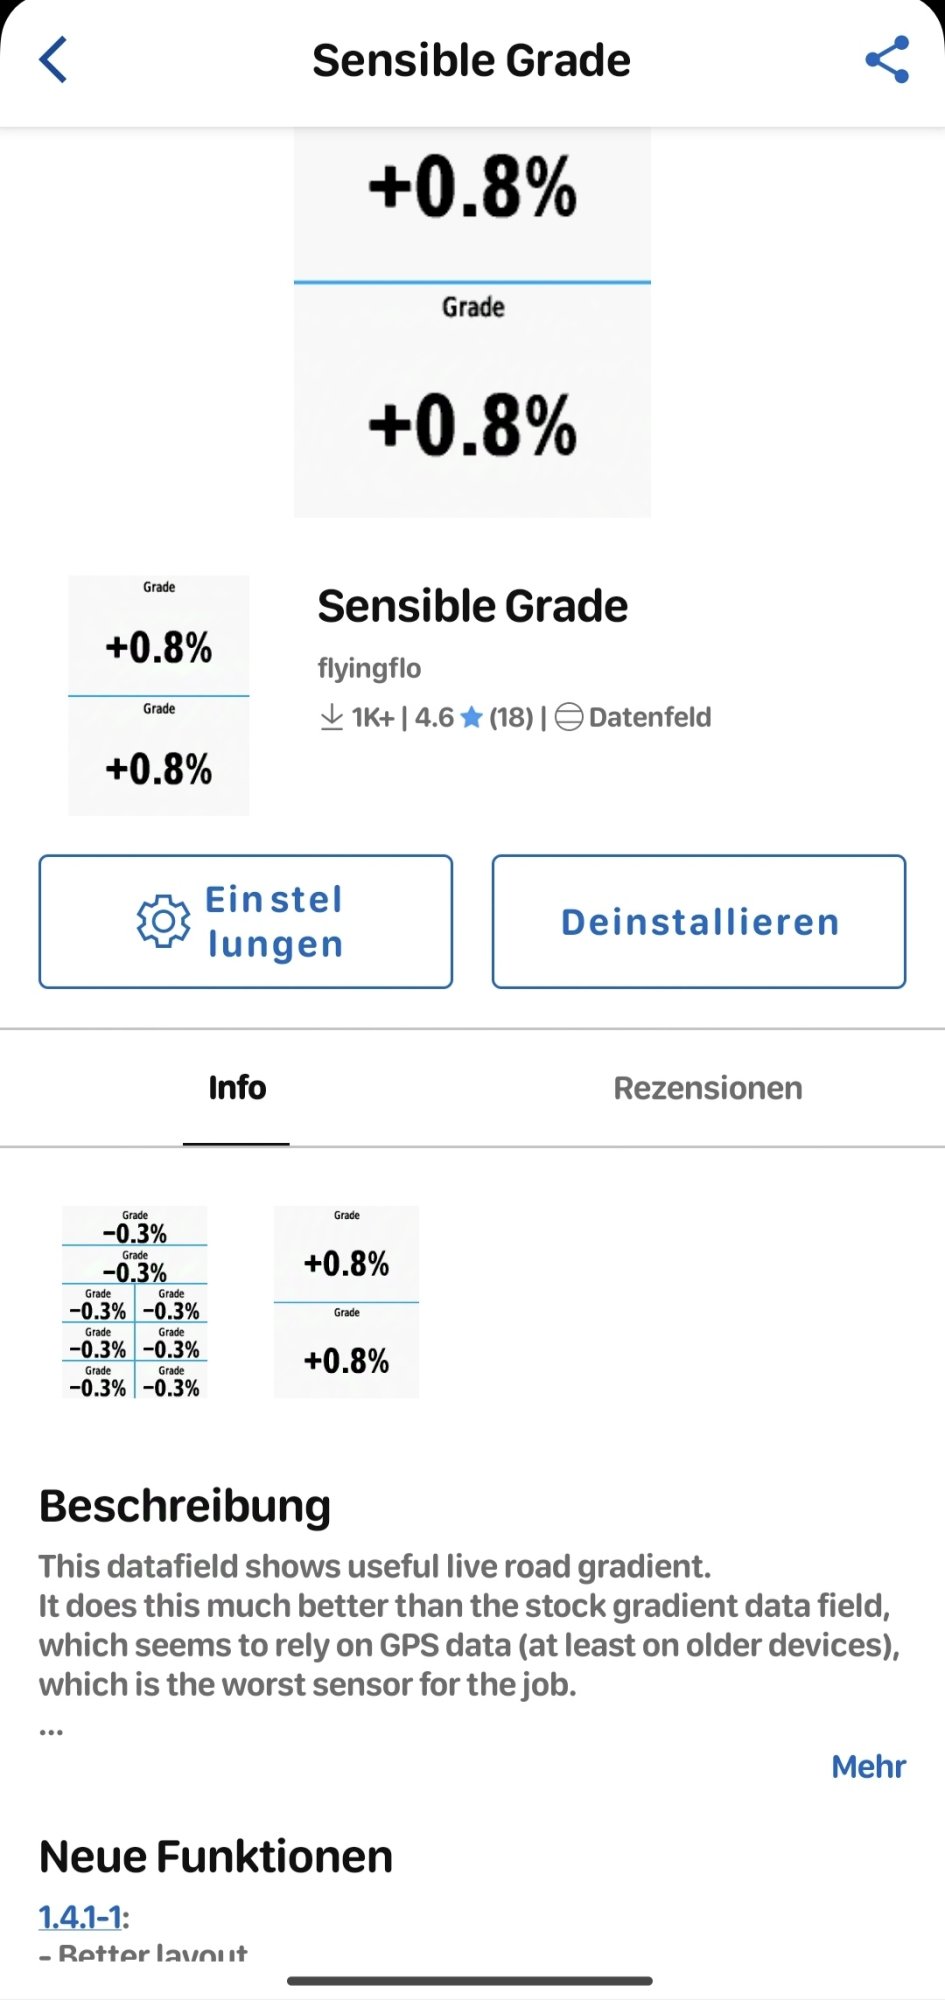Tap the large hero preview image
Image resolution: width=945 pixels, height=2000 pixels.
(472, 322)
